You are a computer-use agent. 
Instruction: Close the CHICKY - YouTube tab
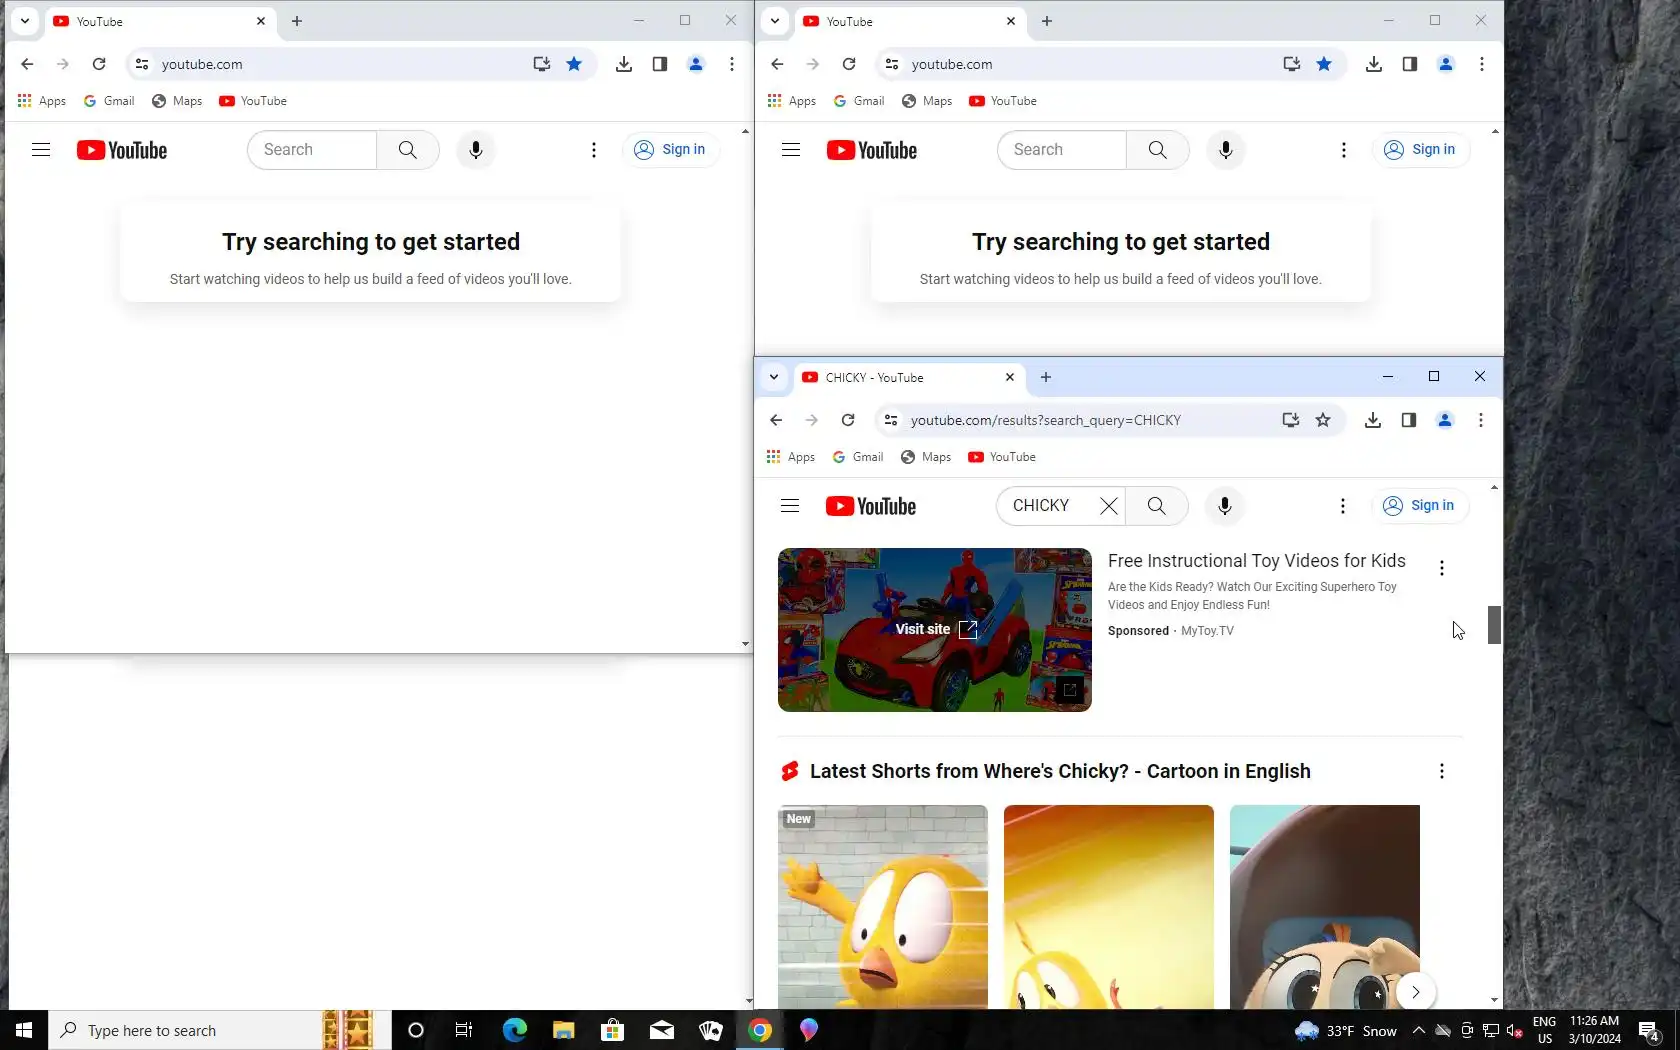tap(1010, 377)
